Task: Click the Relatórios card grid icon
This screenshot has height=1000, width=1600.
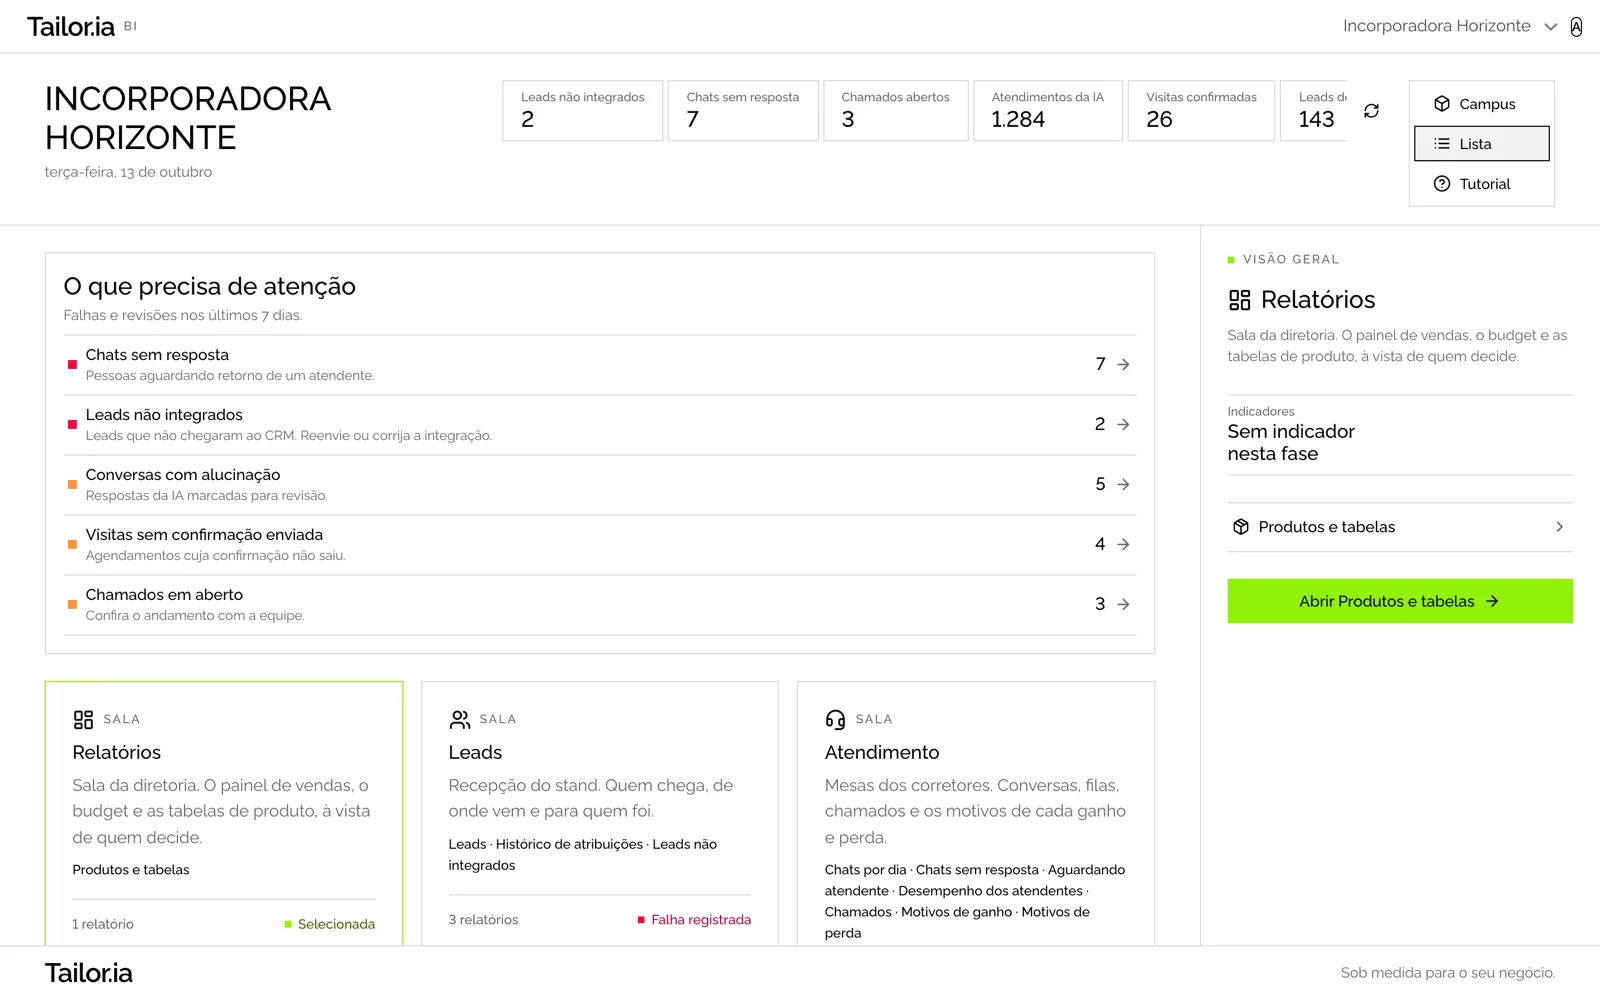Action: [84, 720]
